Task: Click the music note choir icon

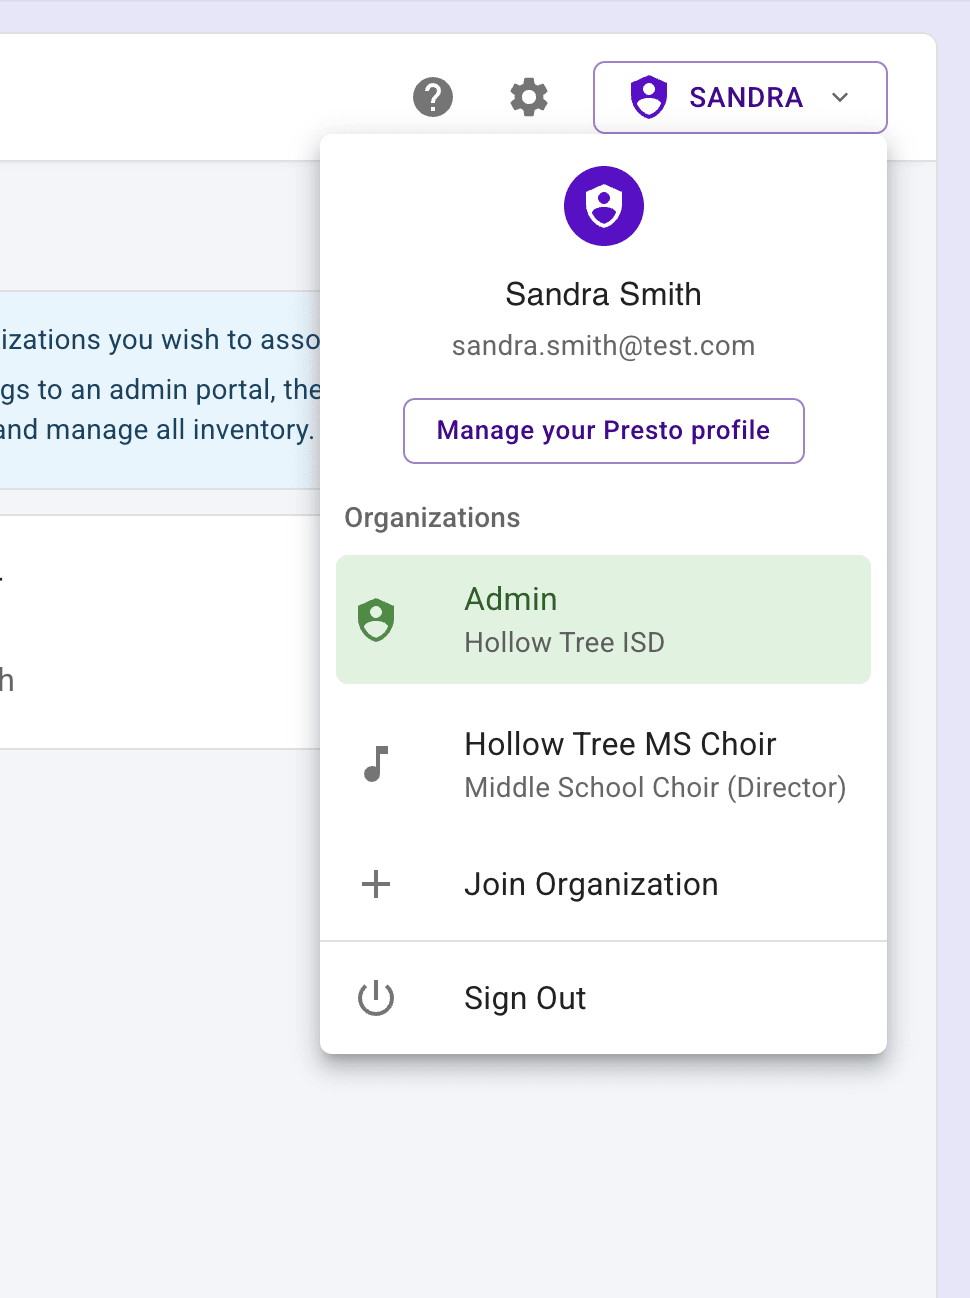Action: 376,764
